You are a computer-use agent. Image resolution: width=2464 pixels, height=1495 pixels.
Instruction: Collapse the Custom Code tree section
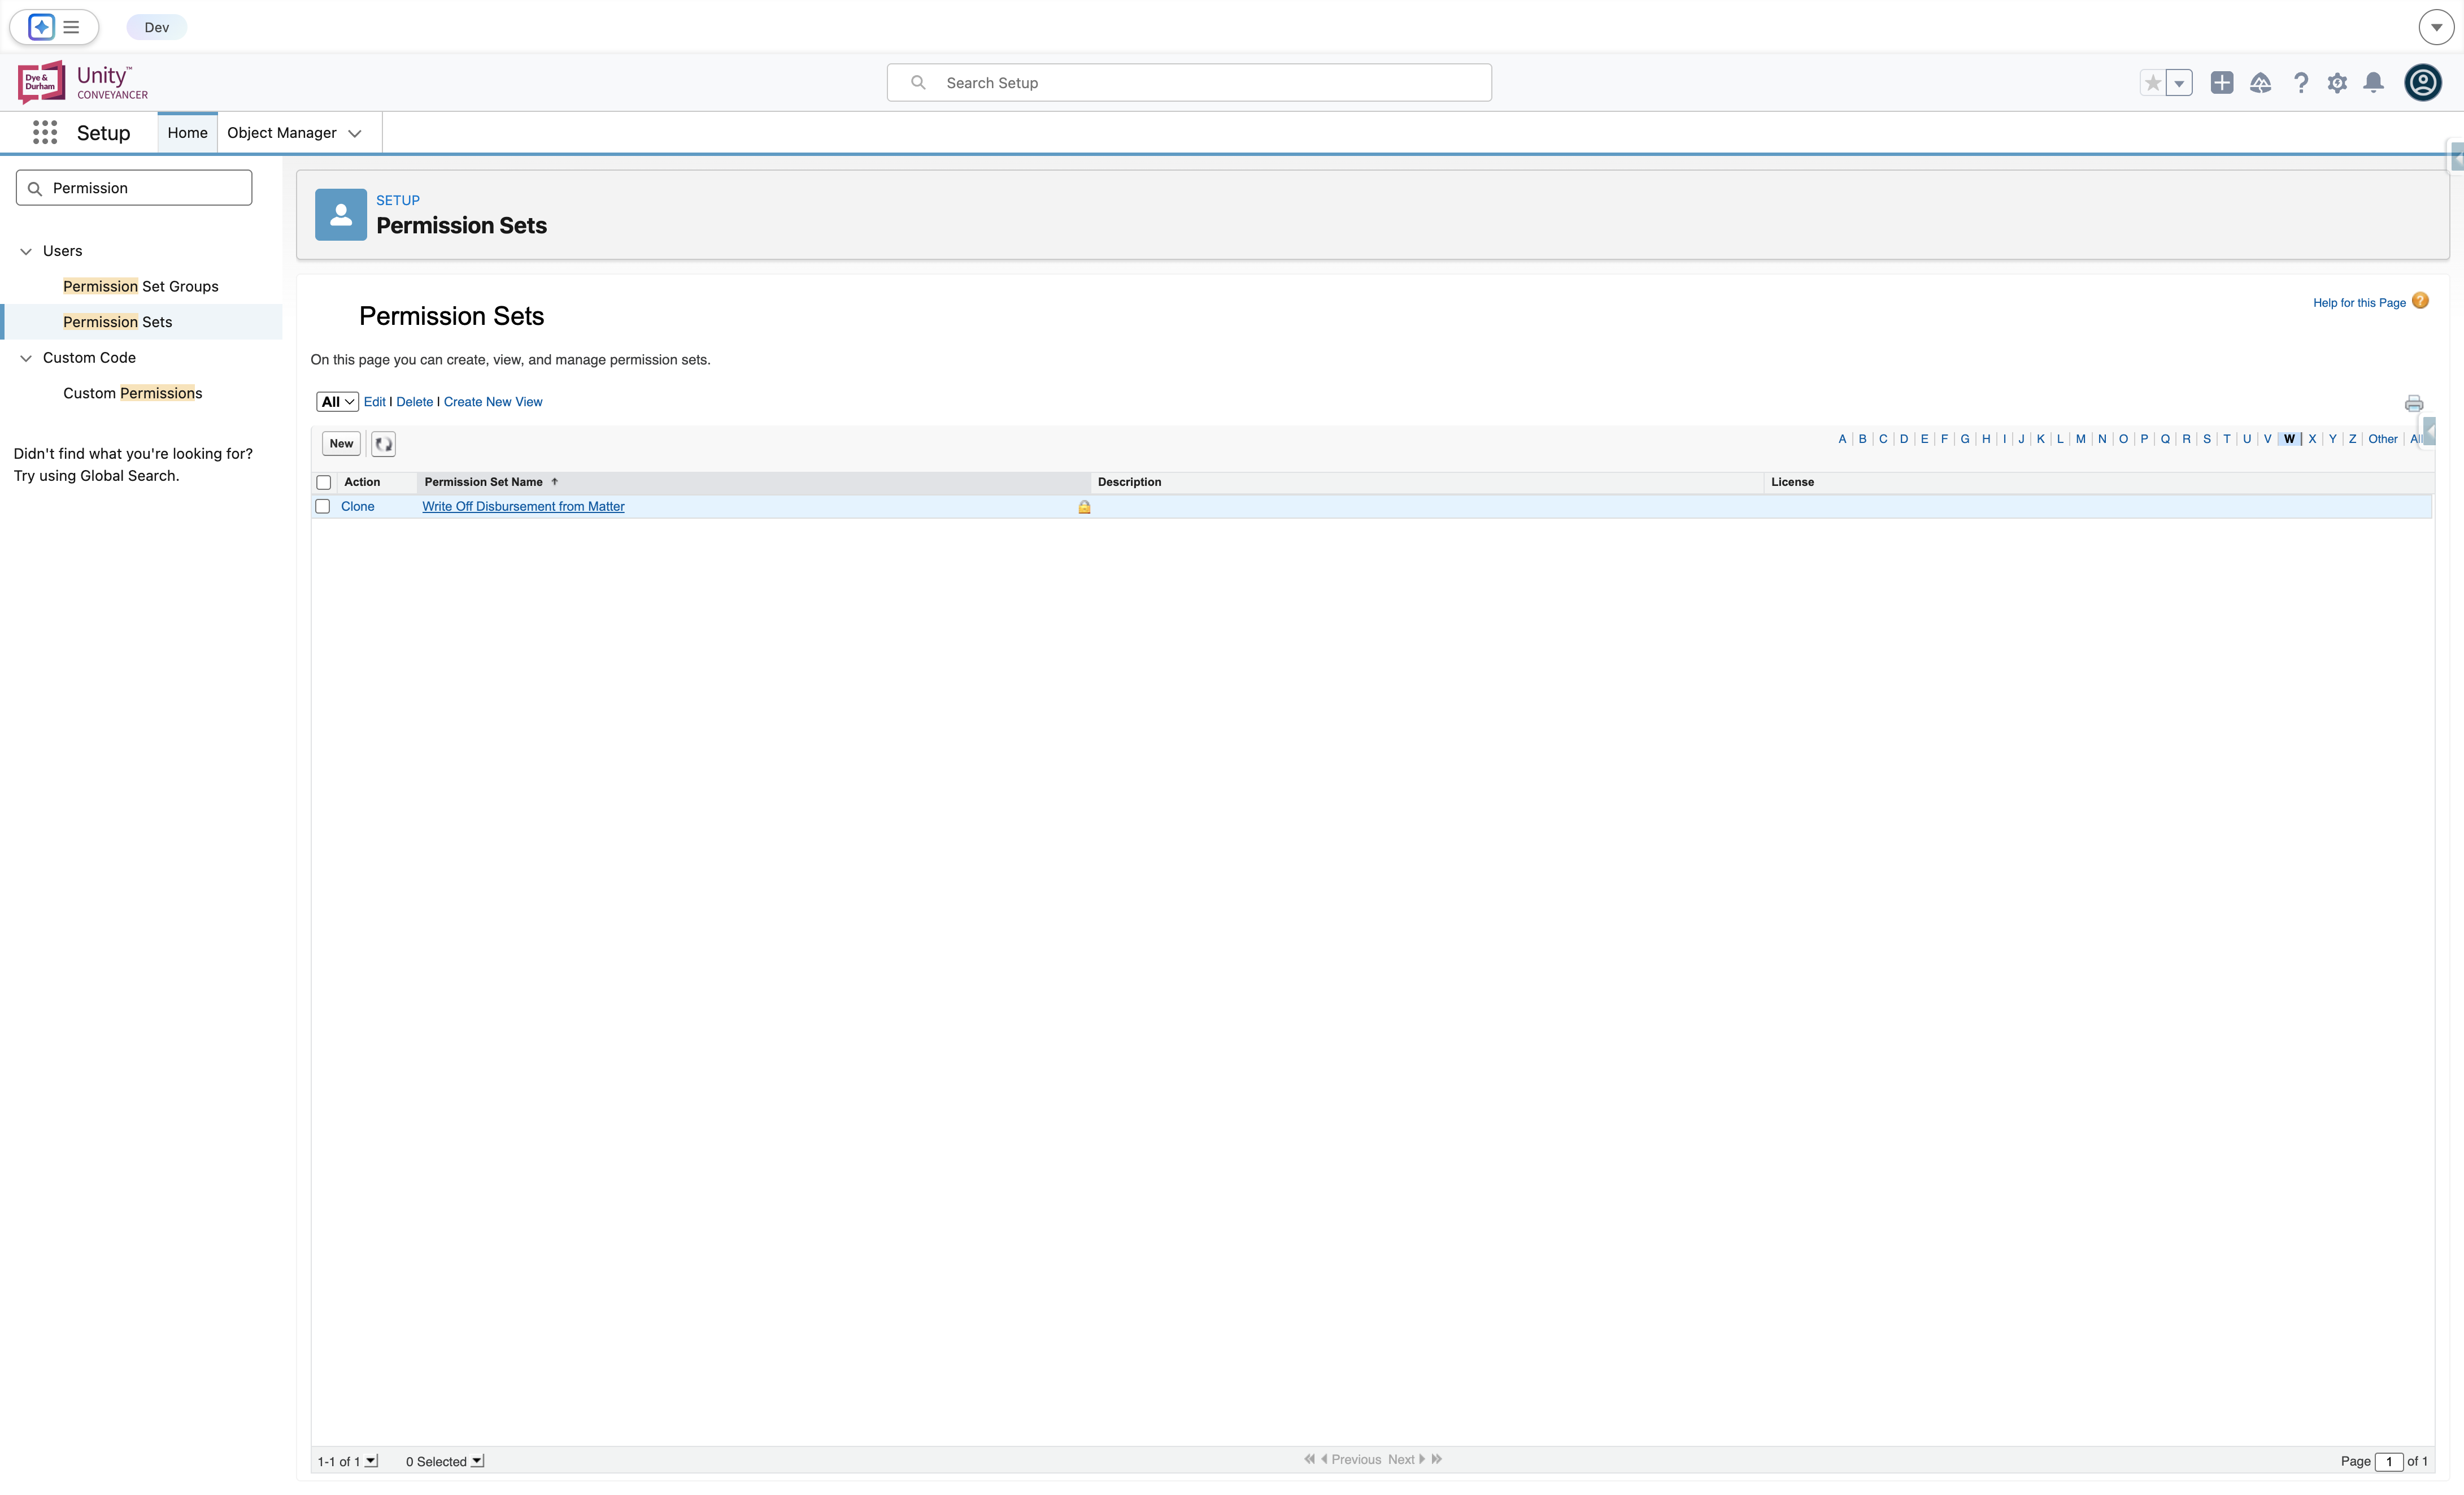[x=26, y=358]
